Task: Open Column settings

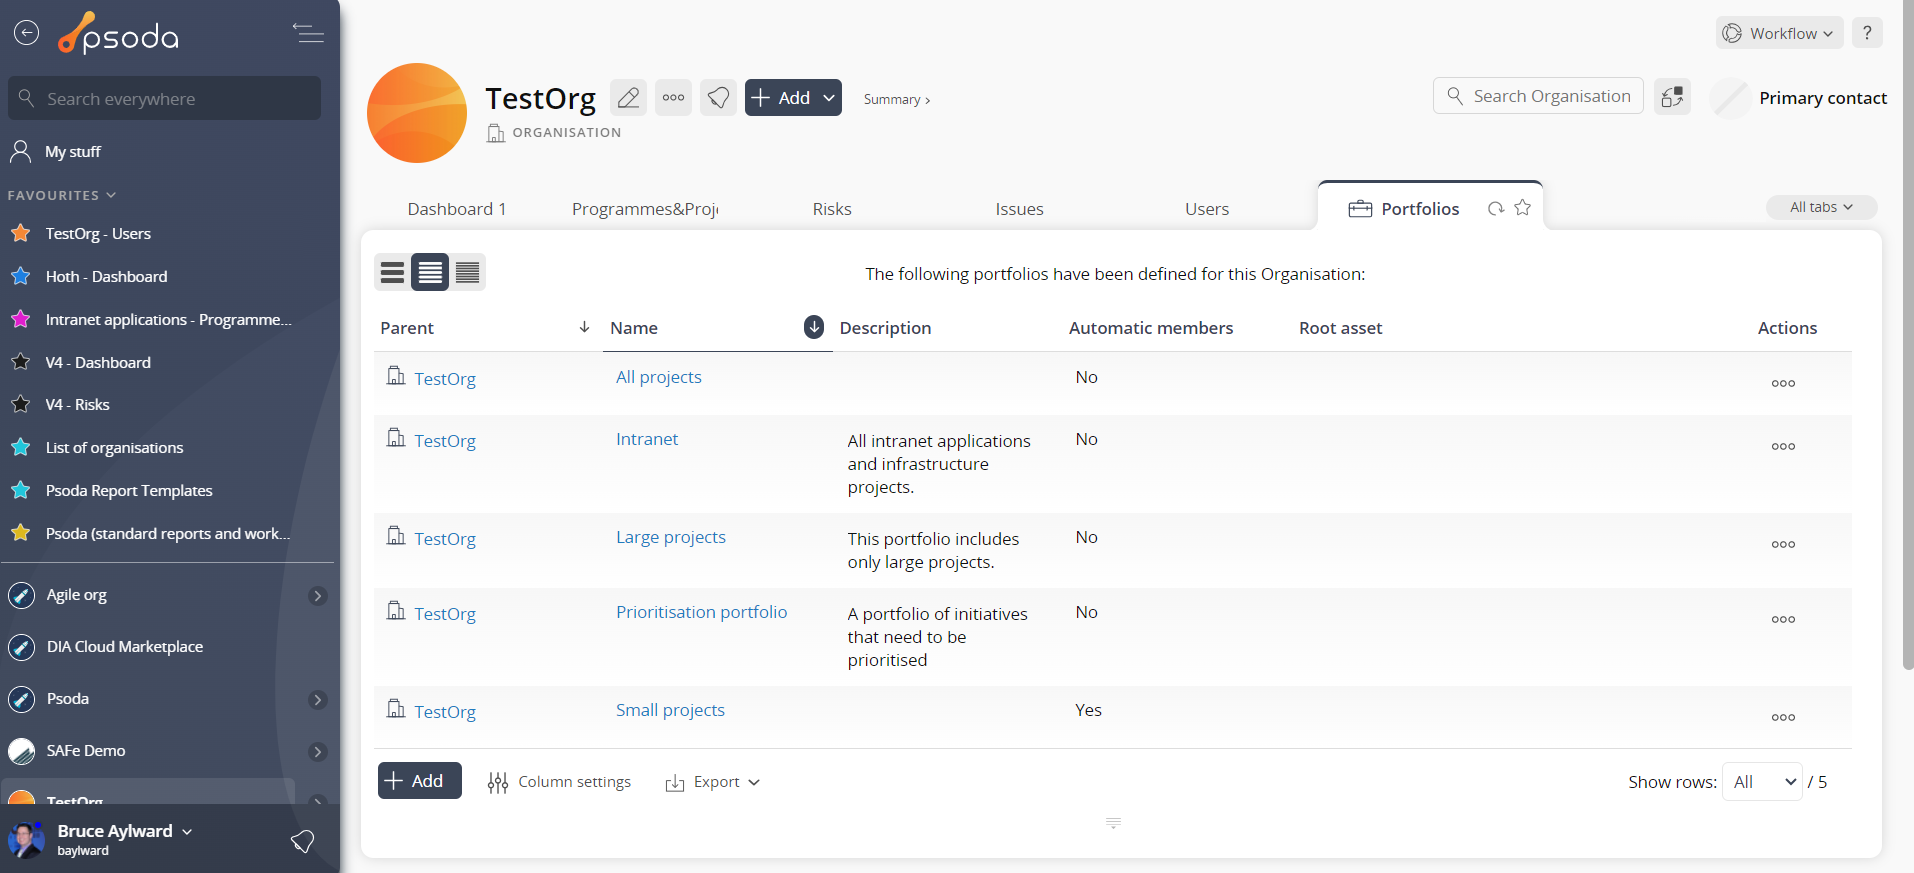Action: [x=559, y=782]
